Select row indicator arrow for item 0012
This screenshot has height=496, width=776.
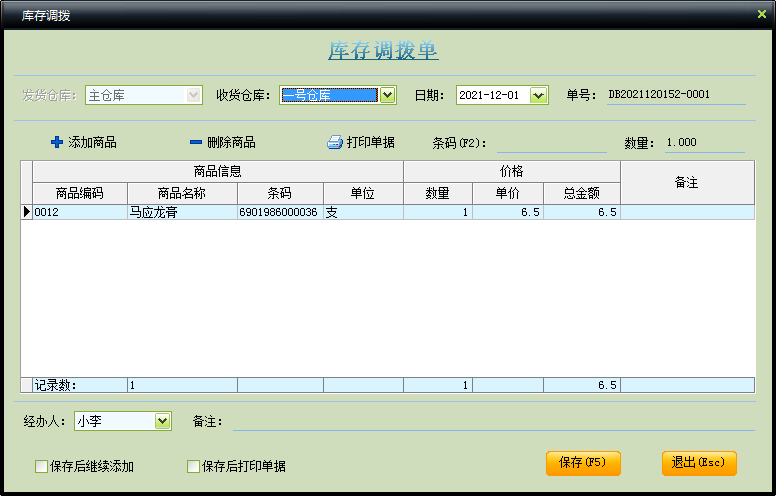(27, 212)
